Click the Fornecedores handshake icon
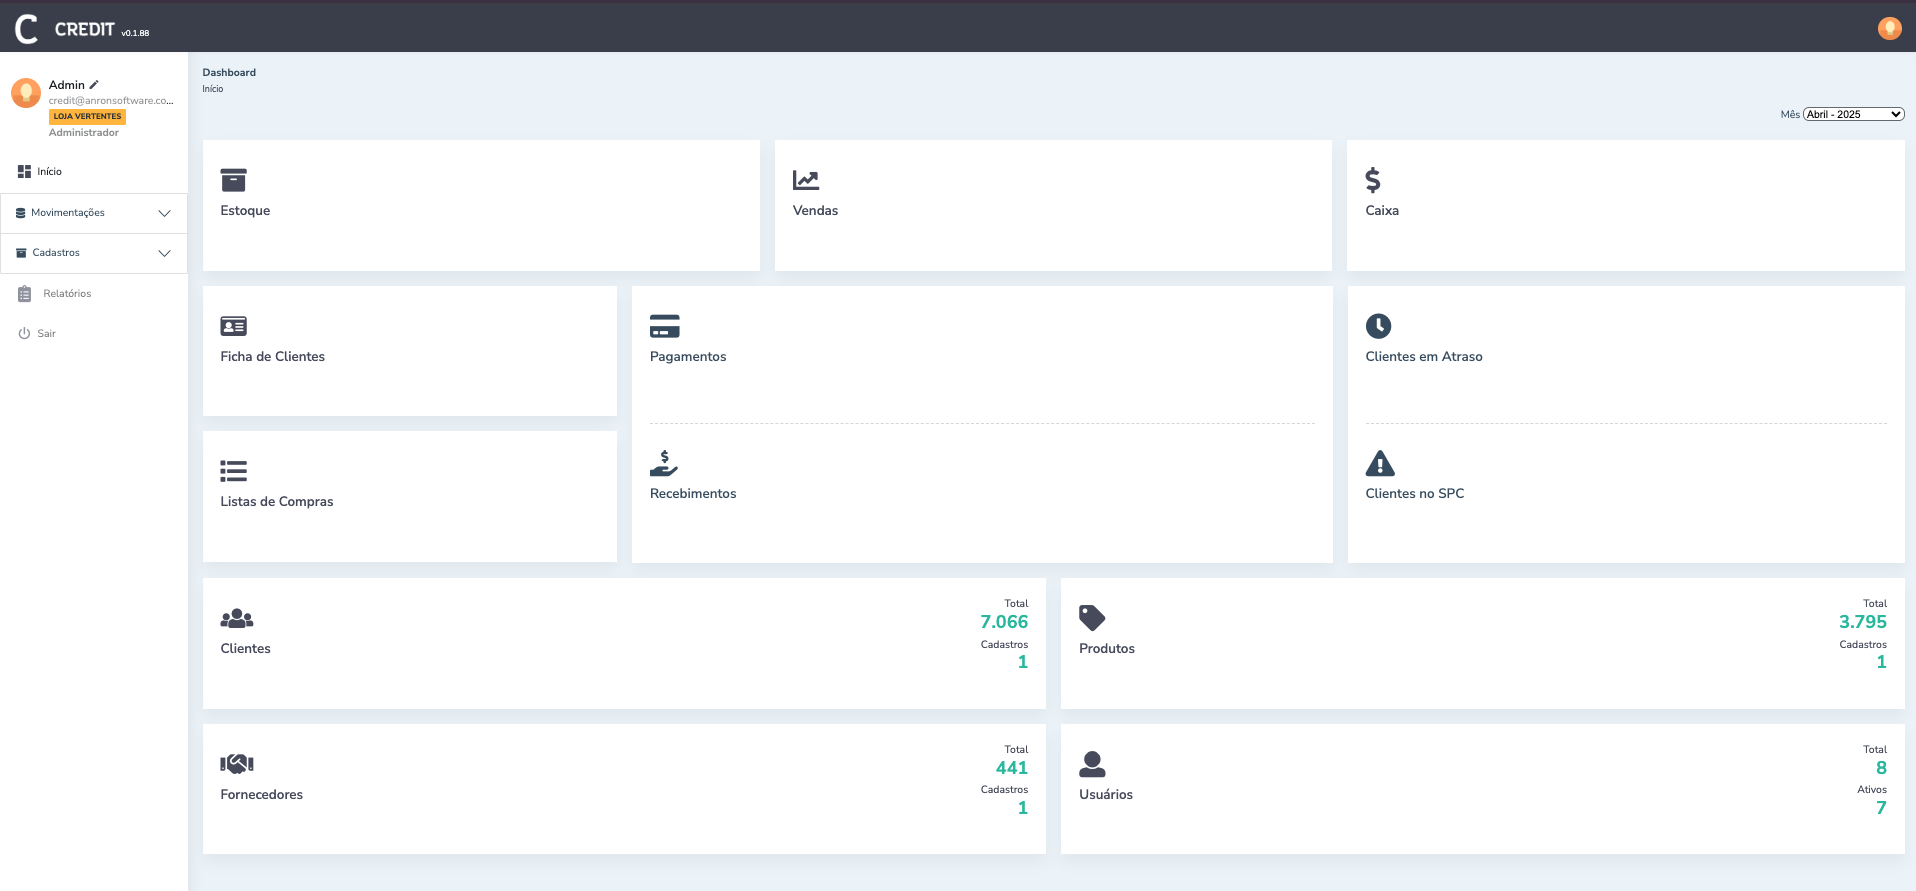This screenshot has width=1916, height=891. [x=237, y=764]
